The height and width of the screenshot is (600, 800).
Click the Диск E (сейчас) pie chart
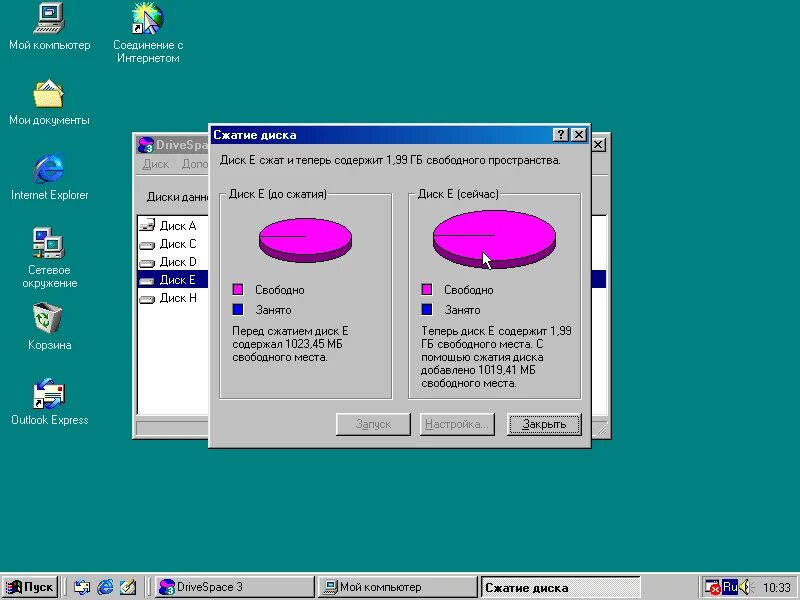point(494,239)
